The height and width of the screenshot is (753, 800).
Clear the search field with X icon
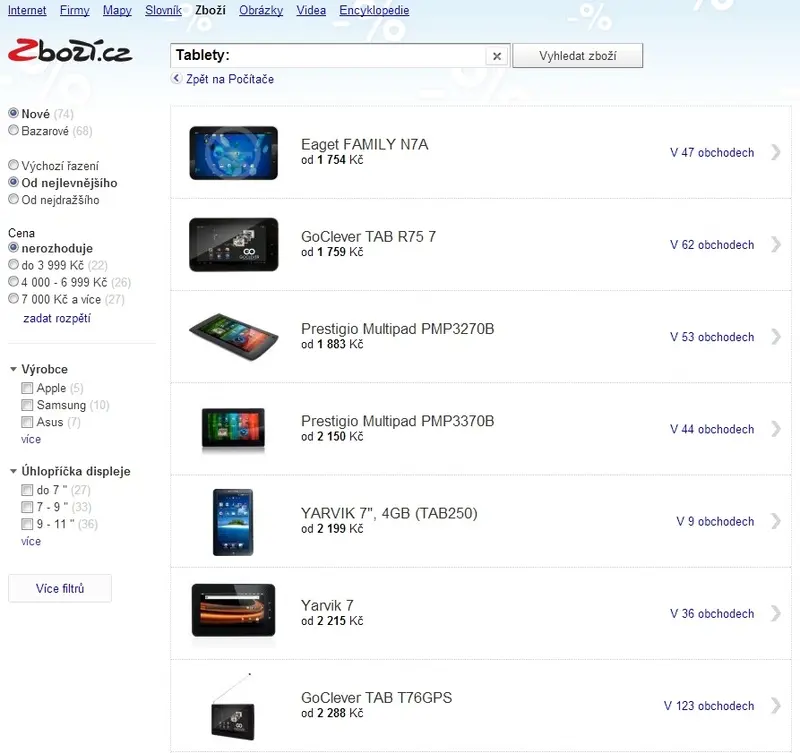click(497, 56)
